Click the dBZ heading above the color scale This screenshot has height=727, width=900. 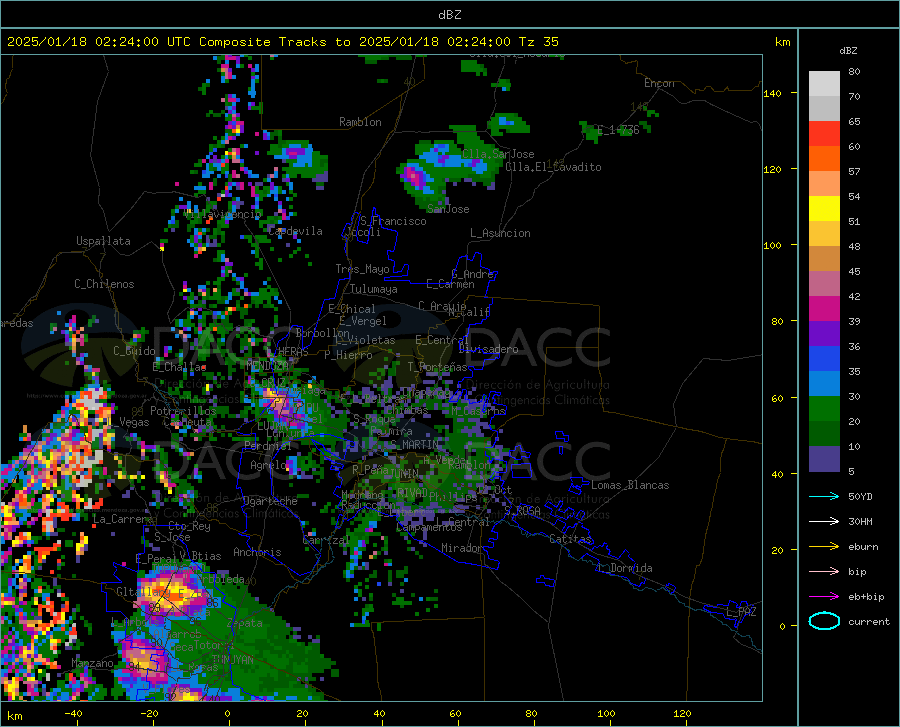[848, 50]
